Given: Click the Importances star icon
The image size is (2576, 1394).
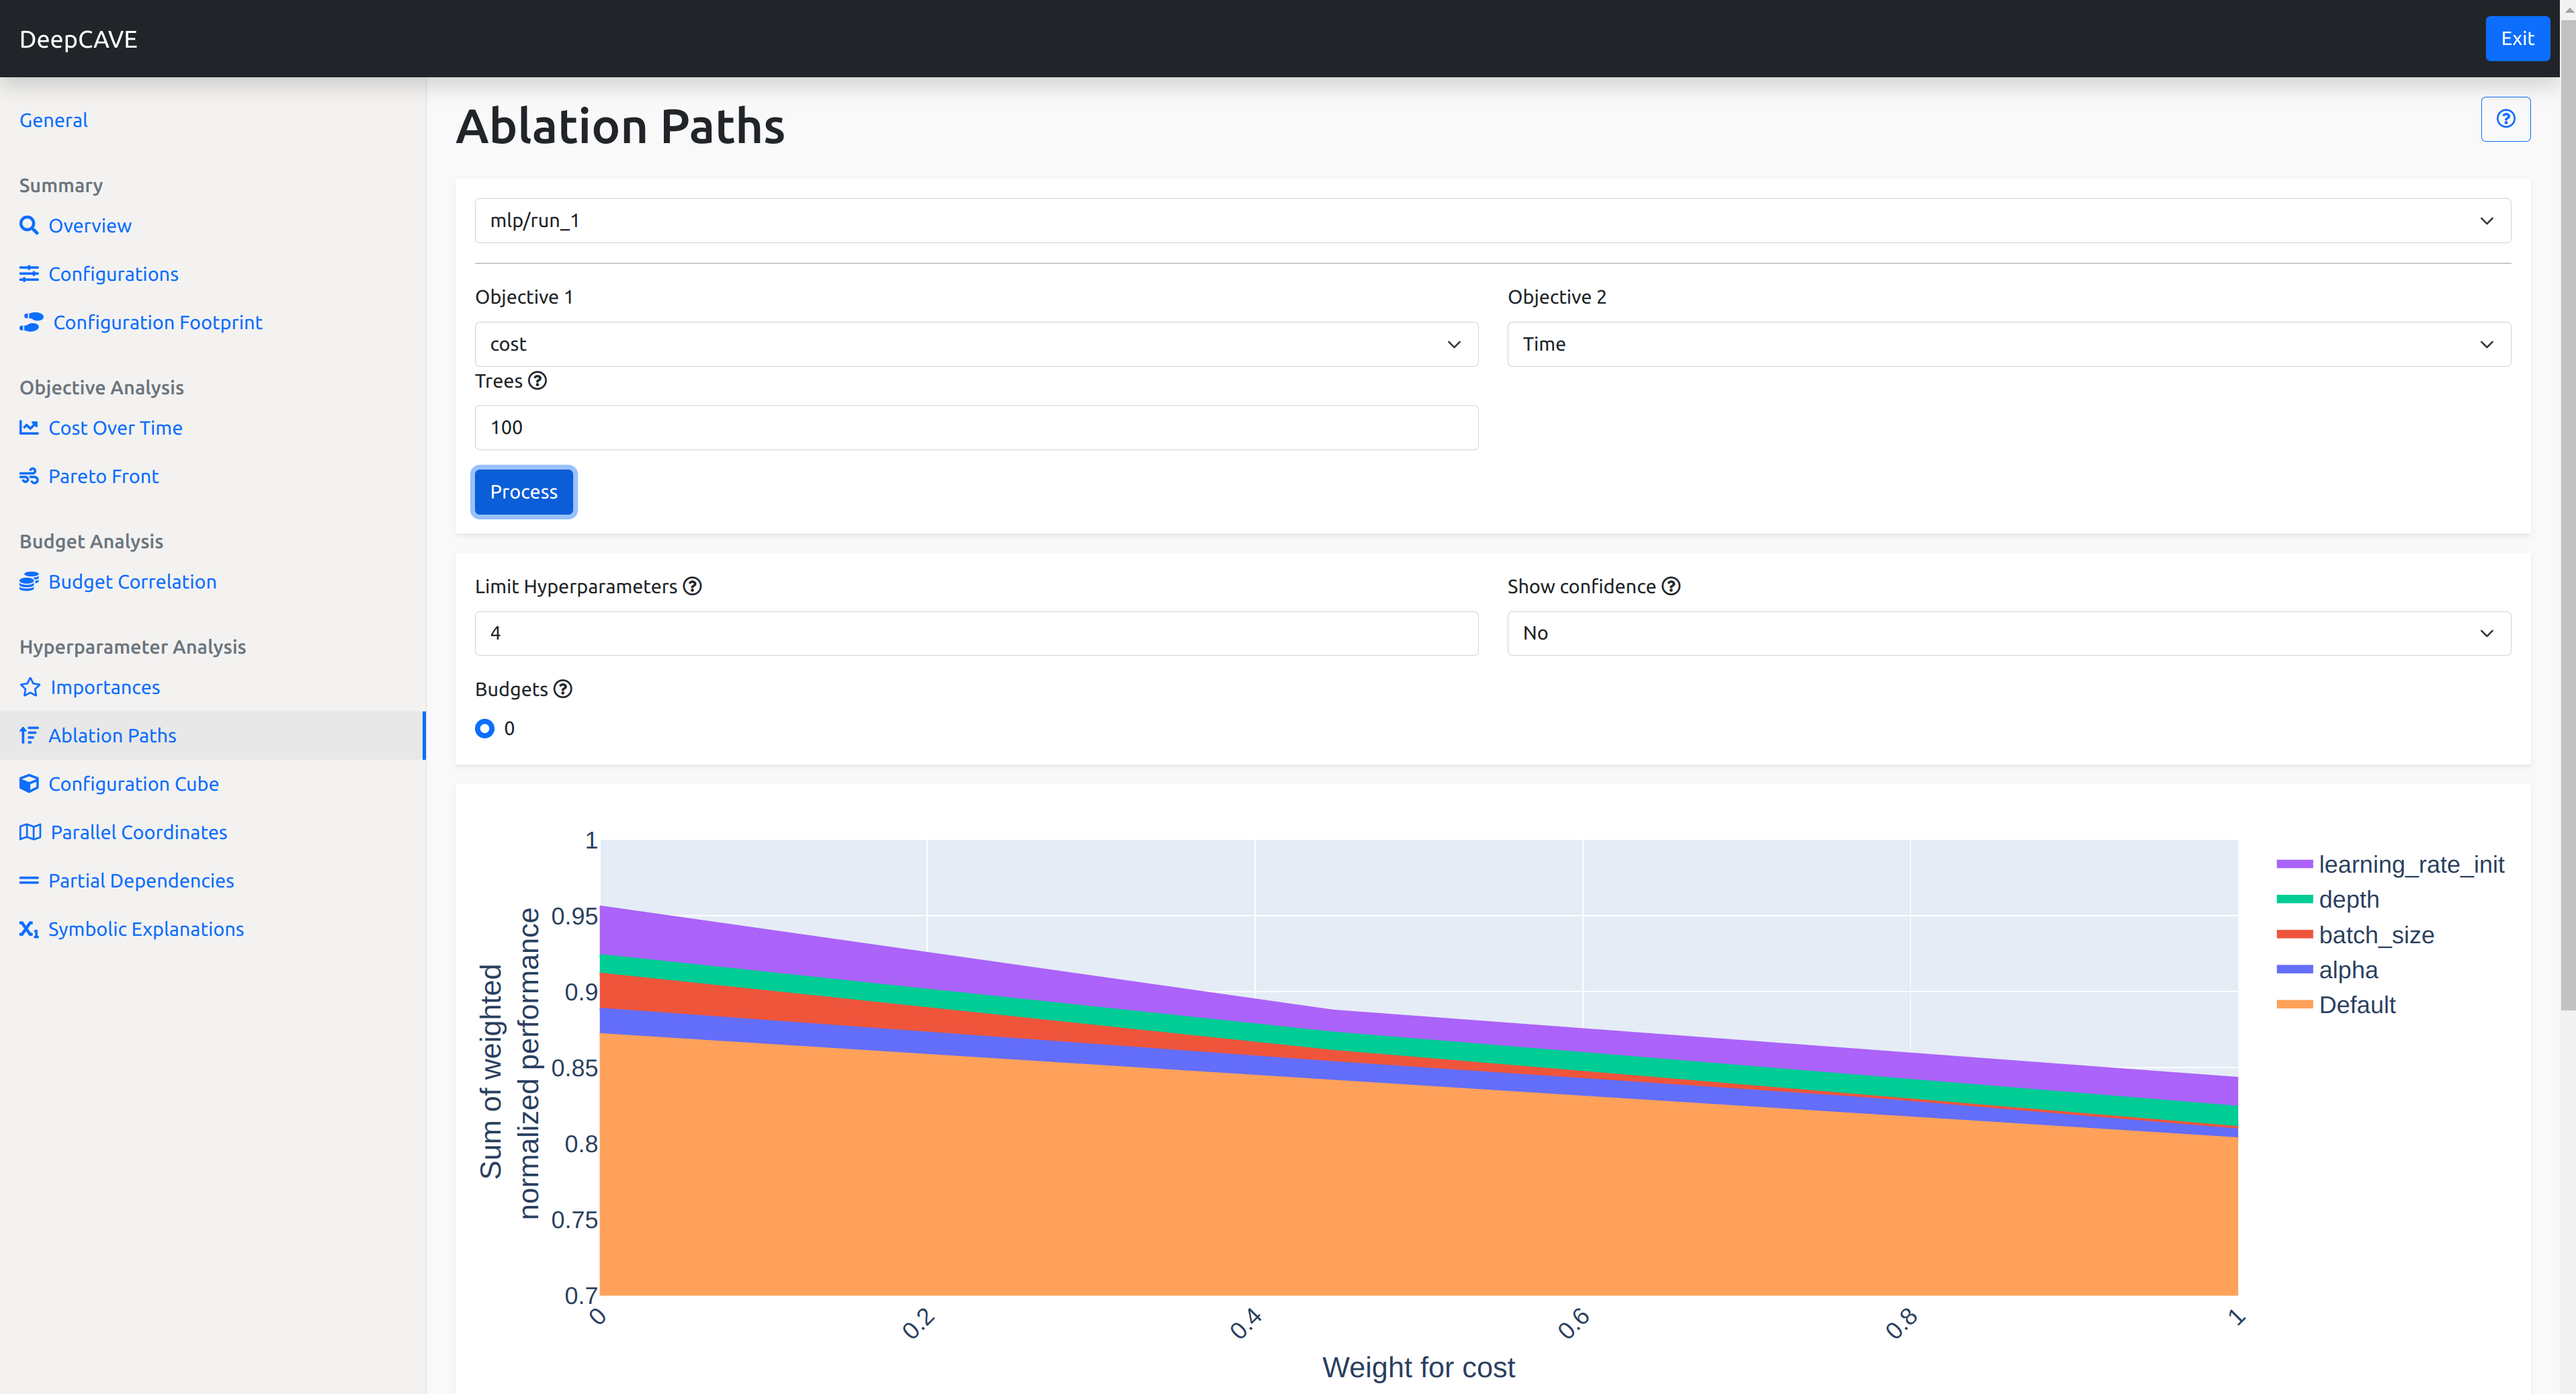Looking at the screenshot, I should pyautogui.click(x=30, y=687).
